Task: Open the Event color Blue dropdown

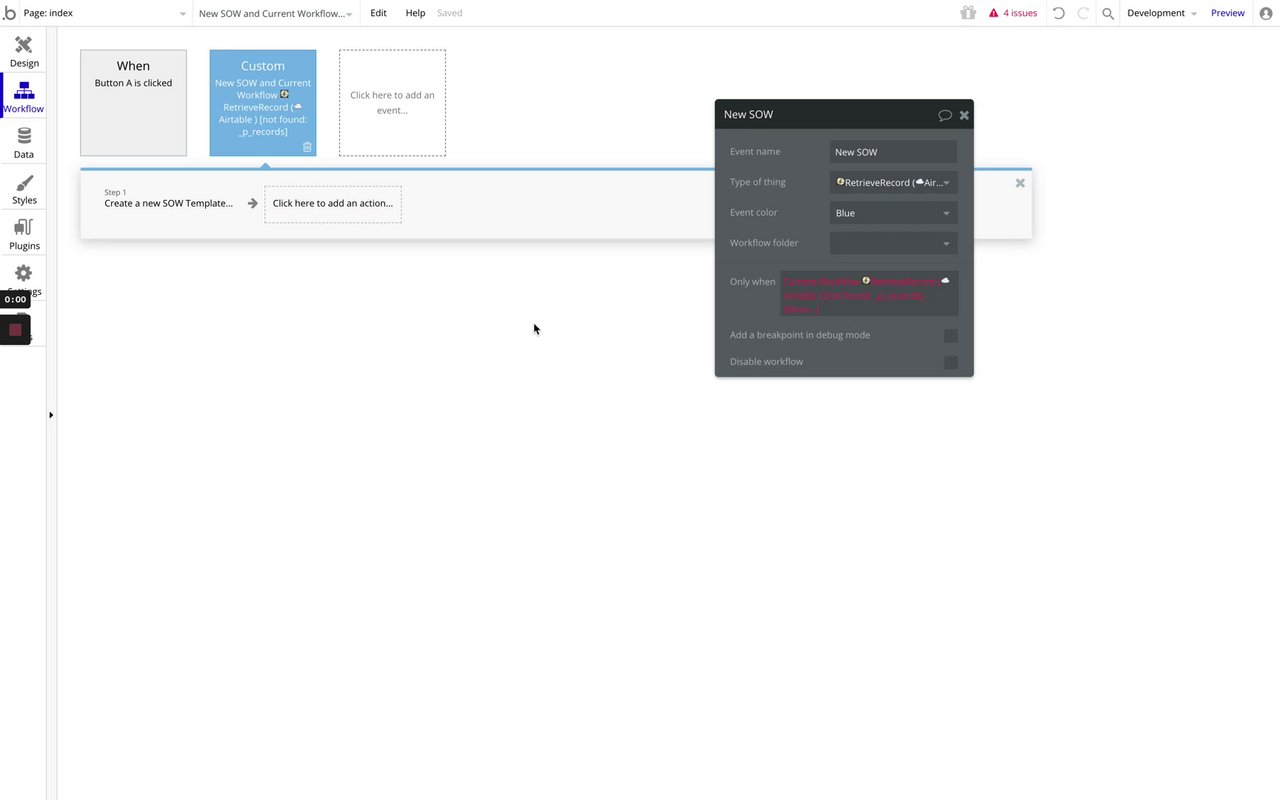Action: [x=893, y=213]
